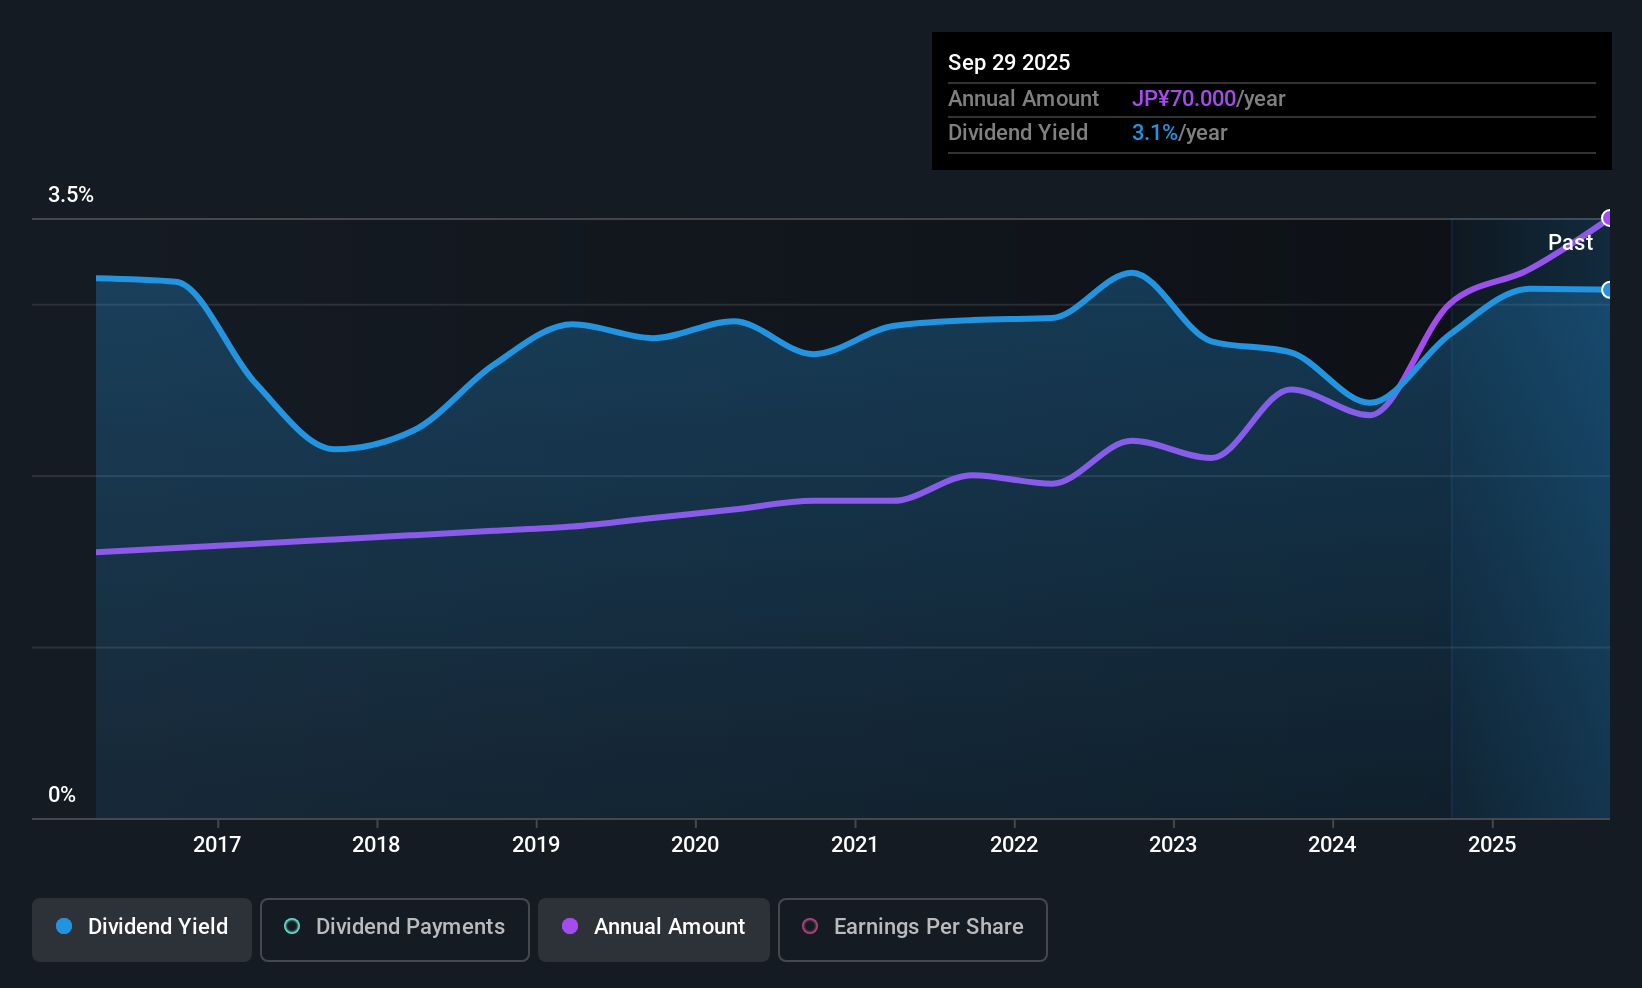The width and height of the screenshot is (1642, 988).
Task: Click the 2018 x-axis label
Action: click(x=376, y=845)
